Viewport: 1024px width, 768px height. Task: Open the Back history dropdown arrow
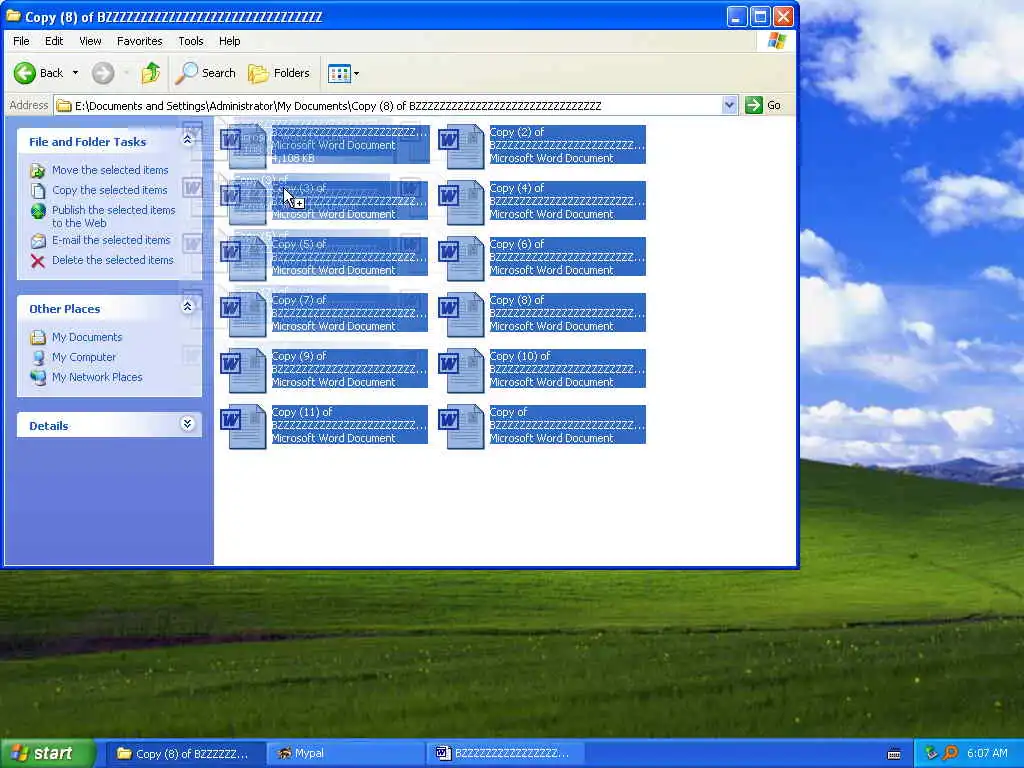tap(76, 73)
